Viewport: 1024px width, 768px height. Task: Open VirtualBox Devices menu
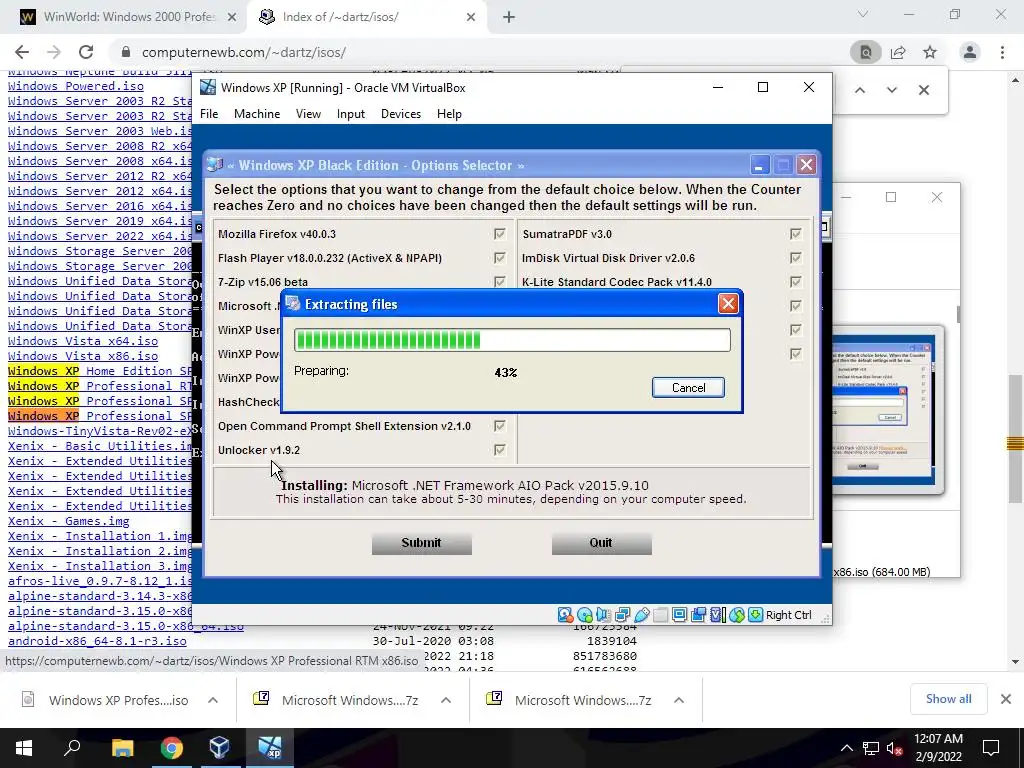[400, 114]
